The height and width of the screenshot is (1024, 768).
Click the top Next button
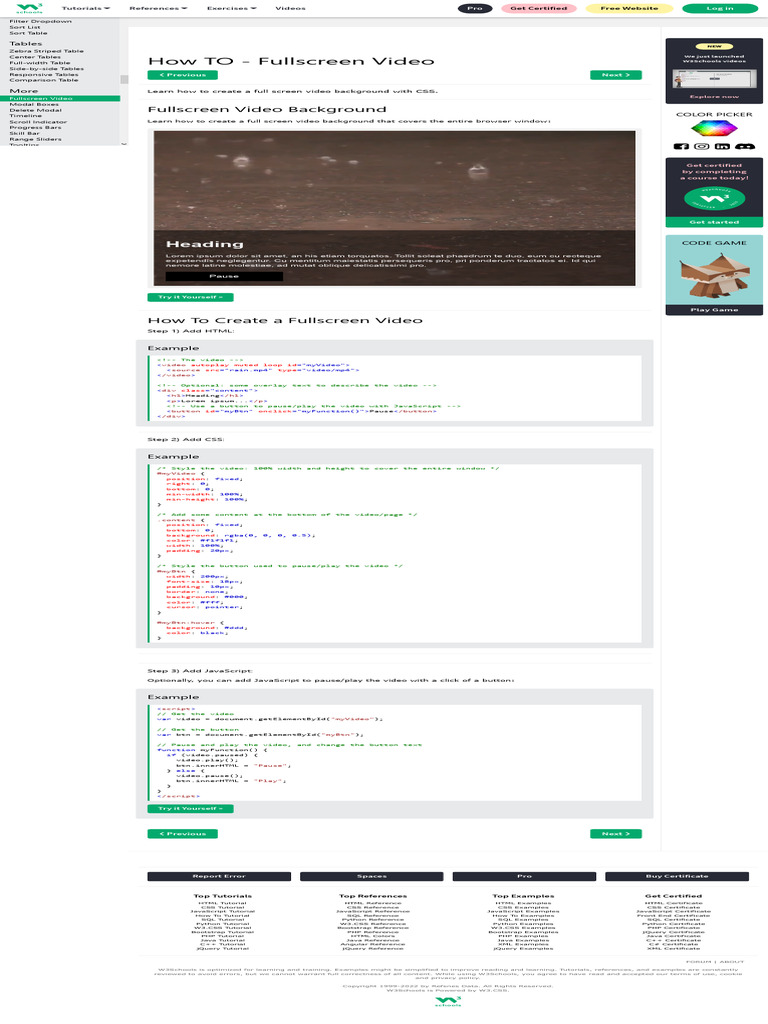click(x=616, y=75)
